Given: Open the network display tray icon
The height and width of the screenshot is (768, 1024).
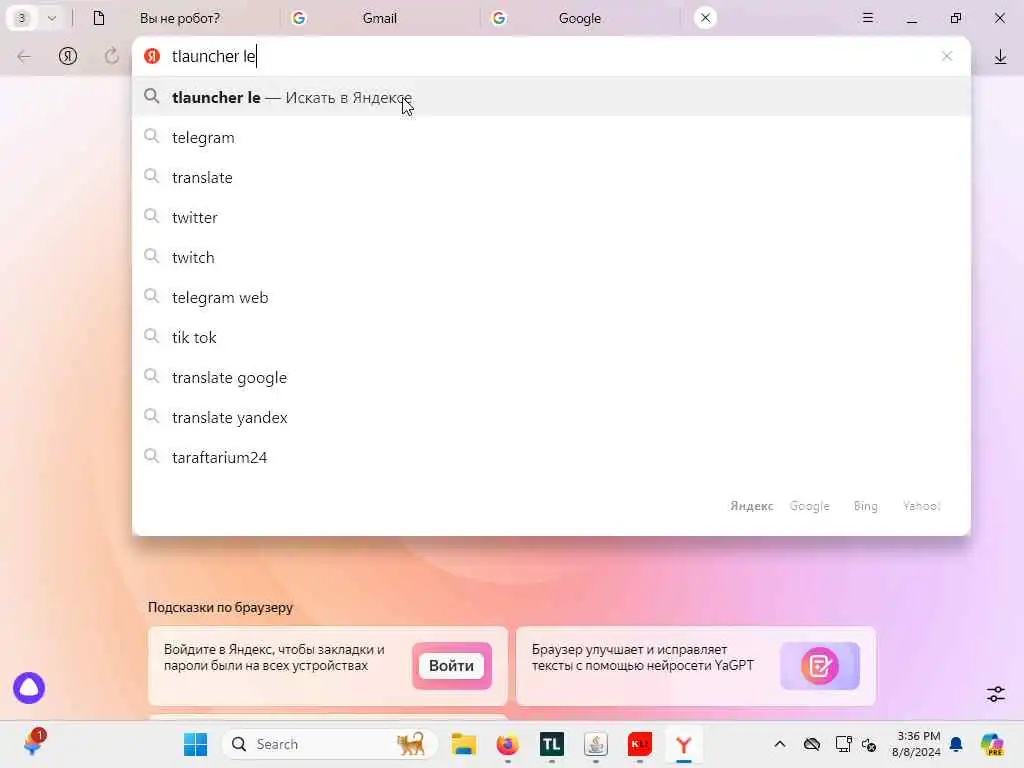Looking at the screenshot, I should point(843,744).
